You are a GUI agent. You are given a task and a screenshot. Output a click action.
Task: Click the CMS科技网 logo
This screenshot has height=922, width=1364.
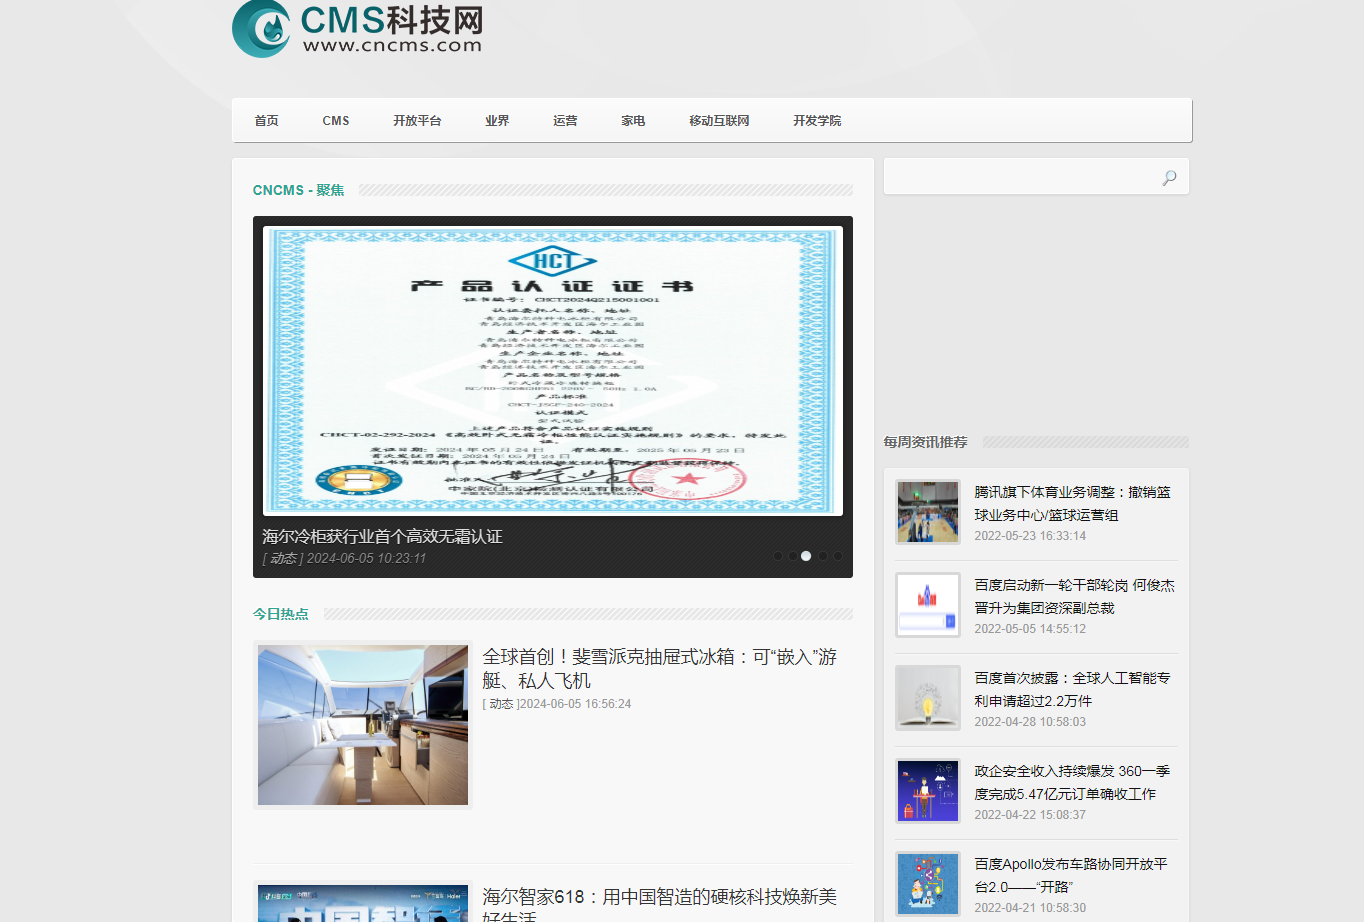click(358, 28)
